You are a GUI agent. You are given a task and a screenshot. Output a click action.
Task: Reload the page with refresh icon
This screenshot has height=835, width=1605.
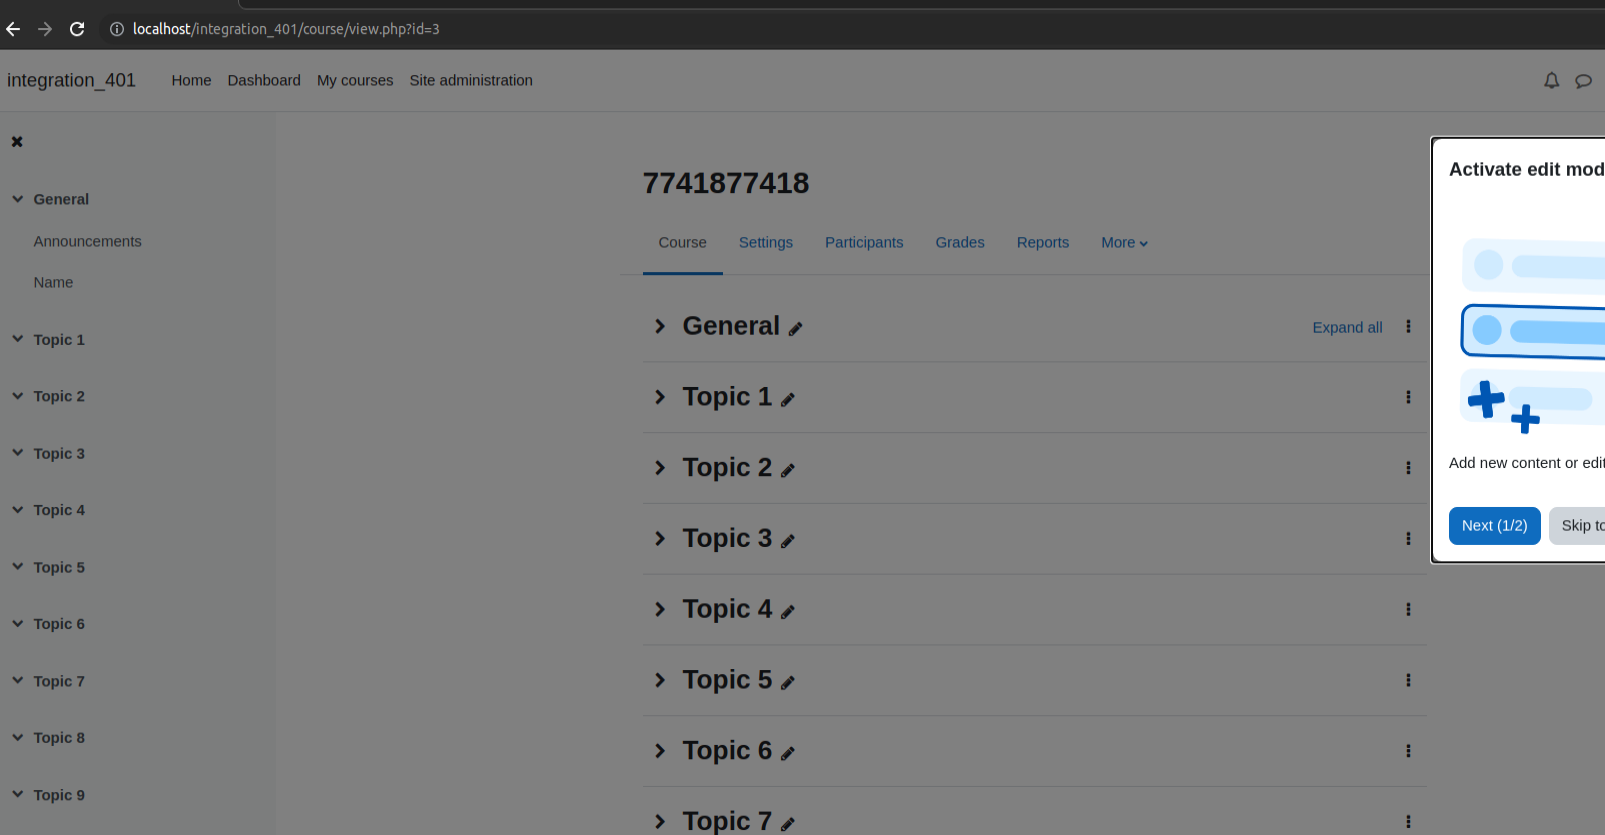click(77, 29)
